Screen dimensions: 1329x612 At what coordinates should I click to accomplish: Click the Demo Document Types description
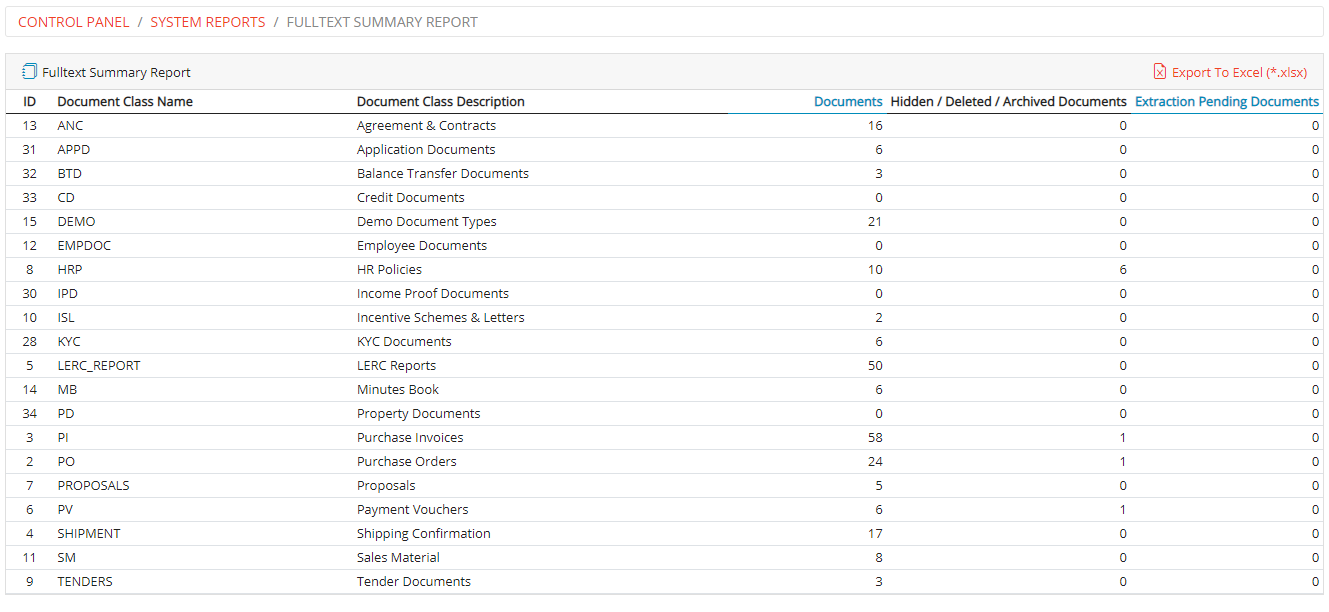point(427,222)
